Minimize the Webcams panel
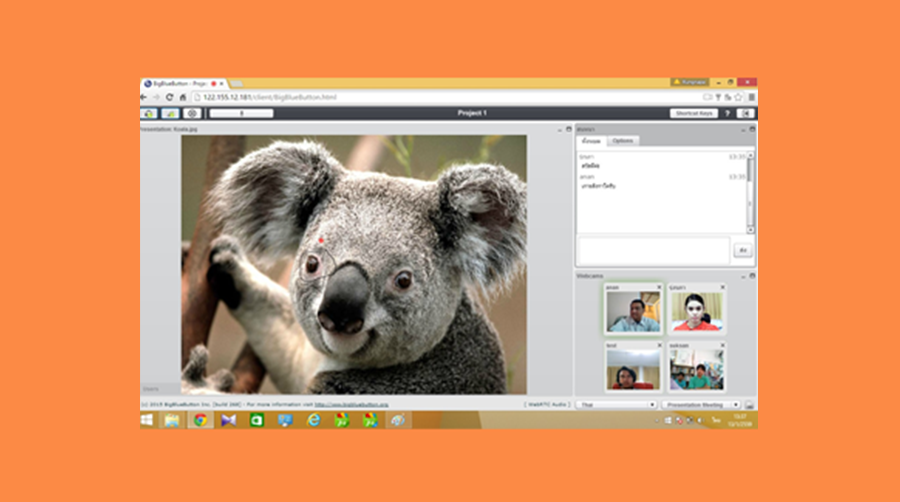The width and height of the screenshot is (900, 502). (743, 275)
